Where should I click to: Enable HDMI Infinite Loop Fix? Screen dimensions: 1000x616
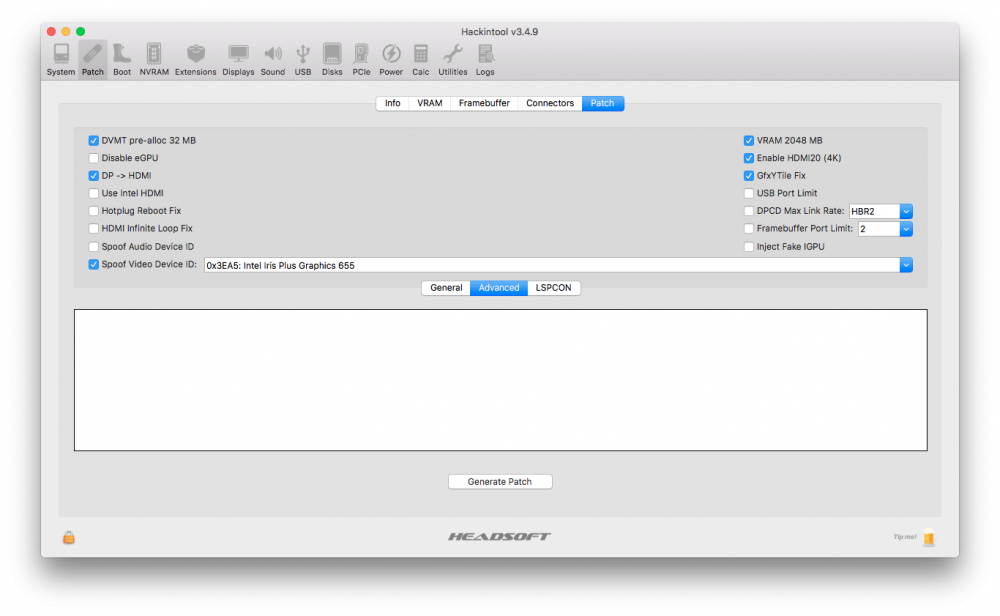click(x=94, y=228)
